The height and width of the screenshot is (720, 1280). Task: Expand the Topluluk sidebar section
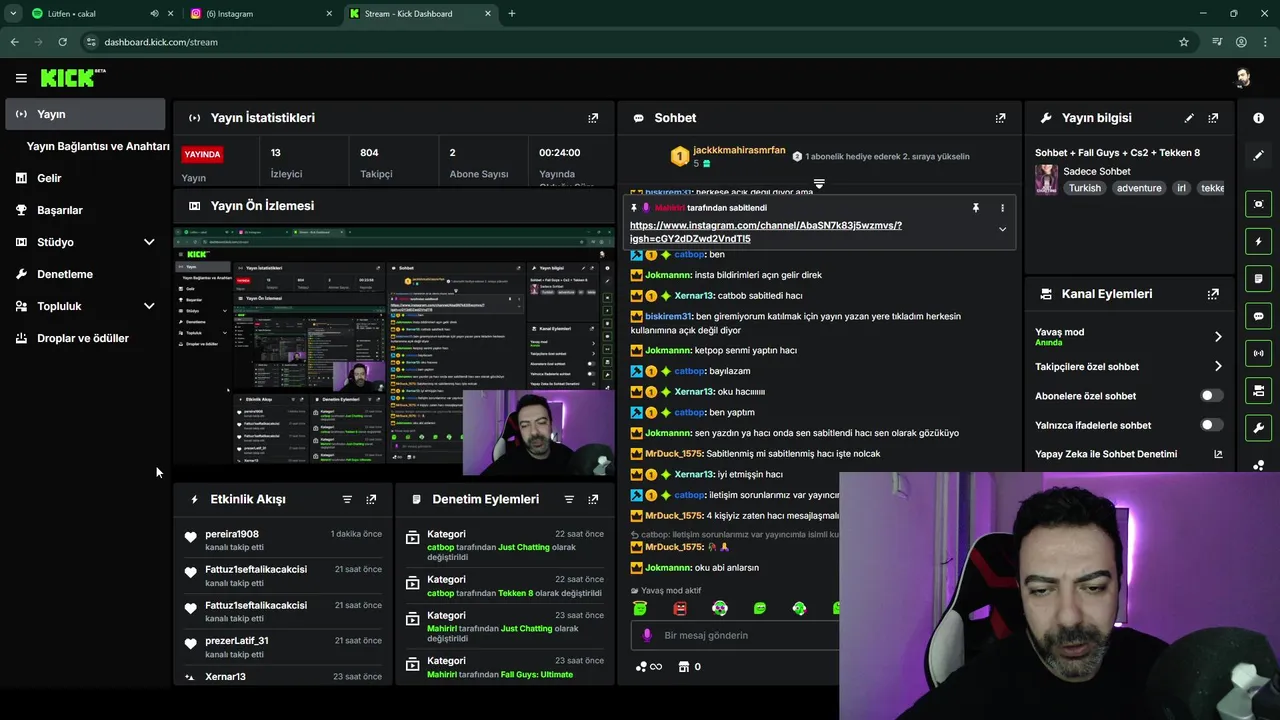[x=149, y=306]
